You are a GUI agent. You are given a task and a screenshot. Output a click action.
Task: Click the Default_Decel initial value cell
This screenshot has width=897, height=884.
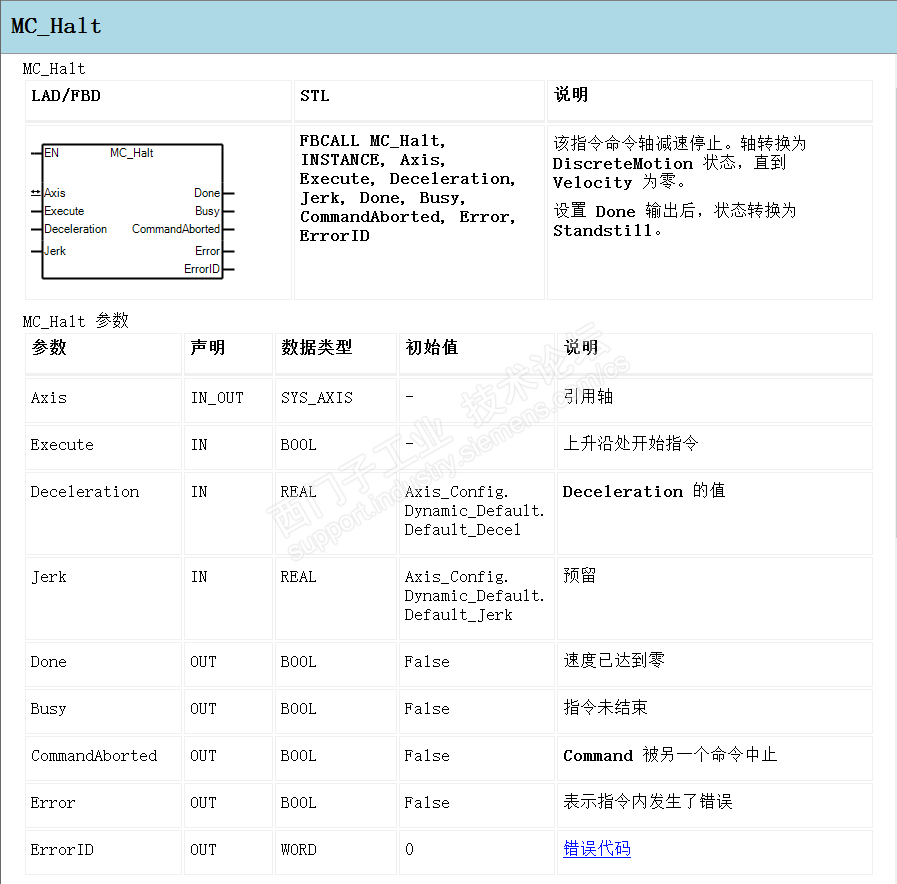tap(477, 513)
